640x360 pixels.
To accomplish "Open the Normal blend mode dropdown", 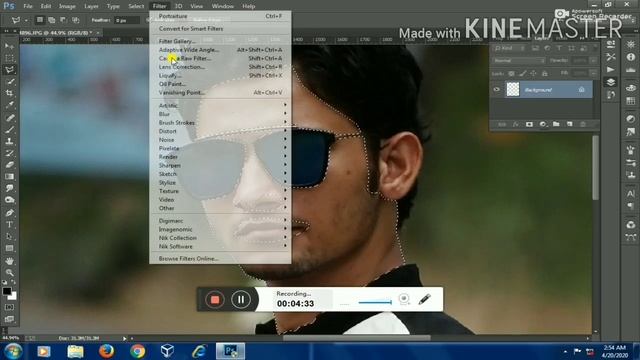I will [x=519, y=60].
